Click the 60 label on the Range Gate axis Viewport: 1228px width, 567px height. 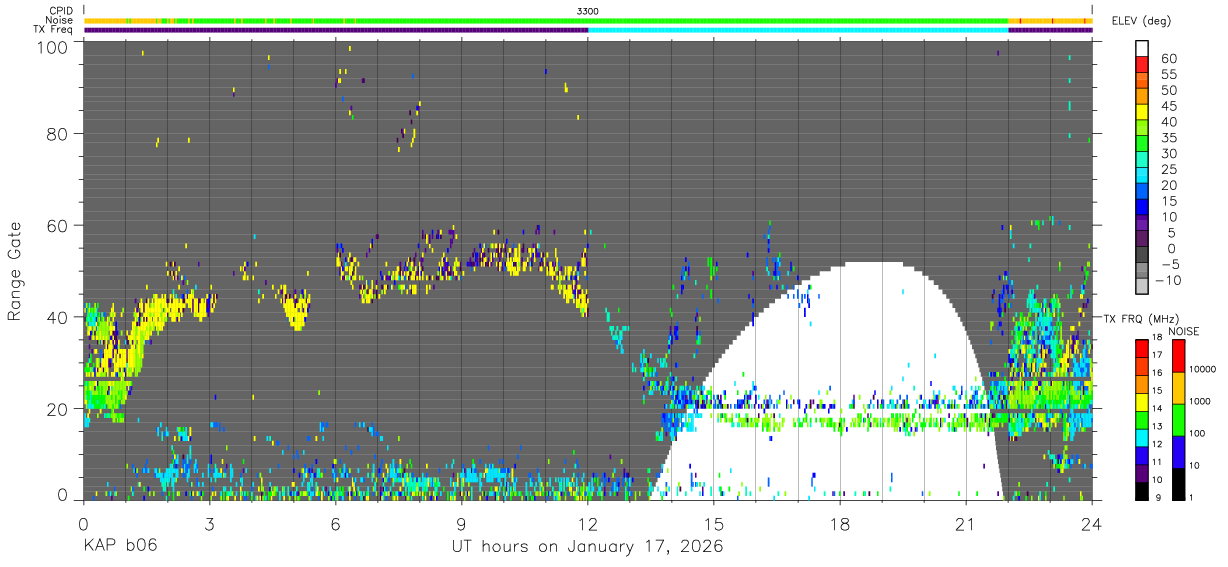[59, 225]
